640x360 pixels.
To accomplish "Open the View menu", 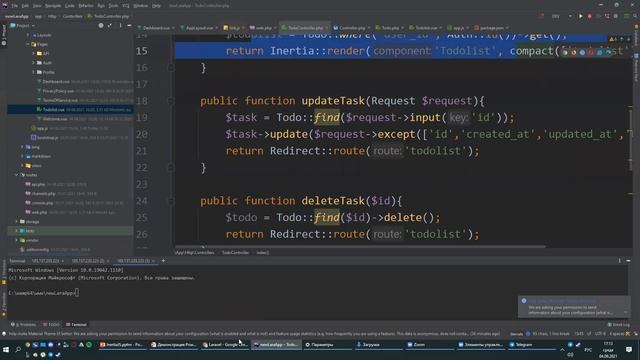I will coord(37,6).
